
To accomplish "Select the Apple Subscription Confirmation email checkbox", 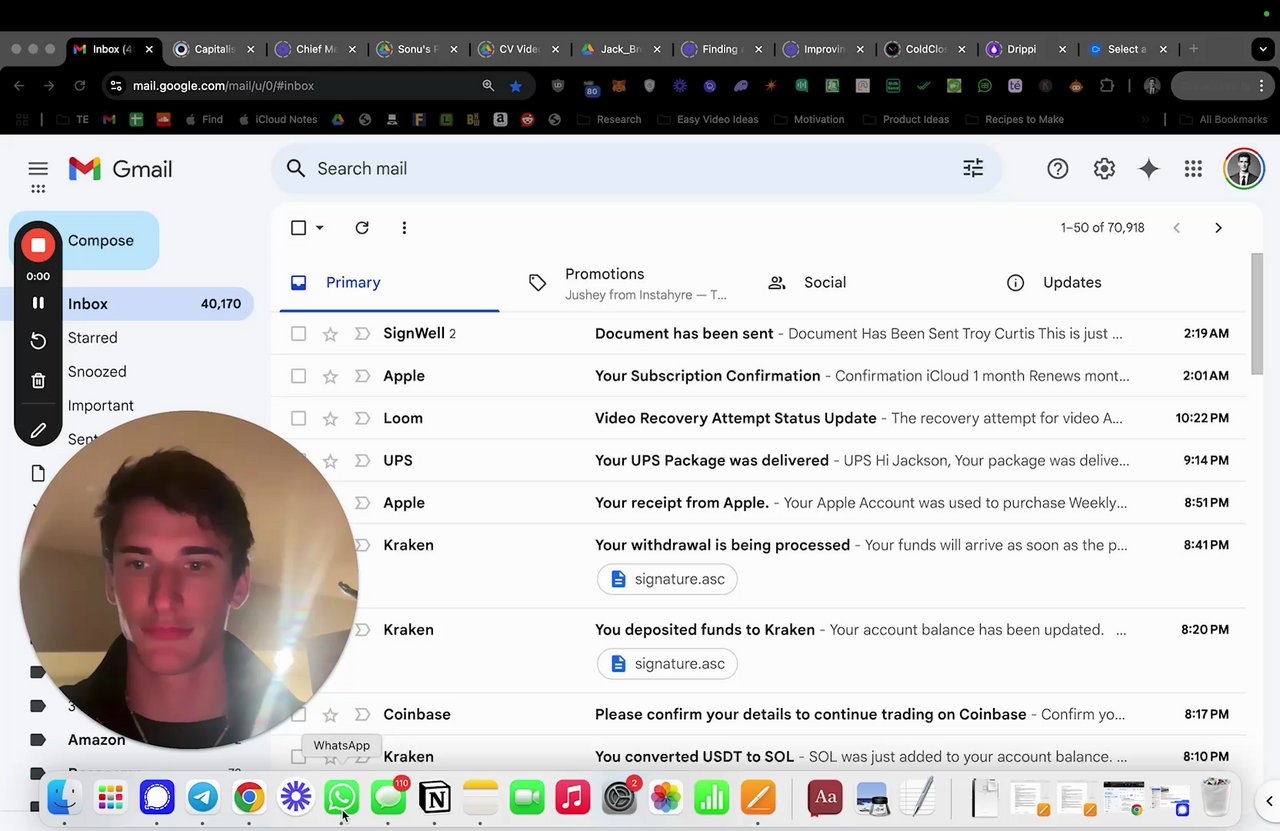I will point(298,376).
